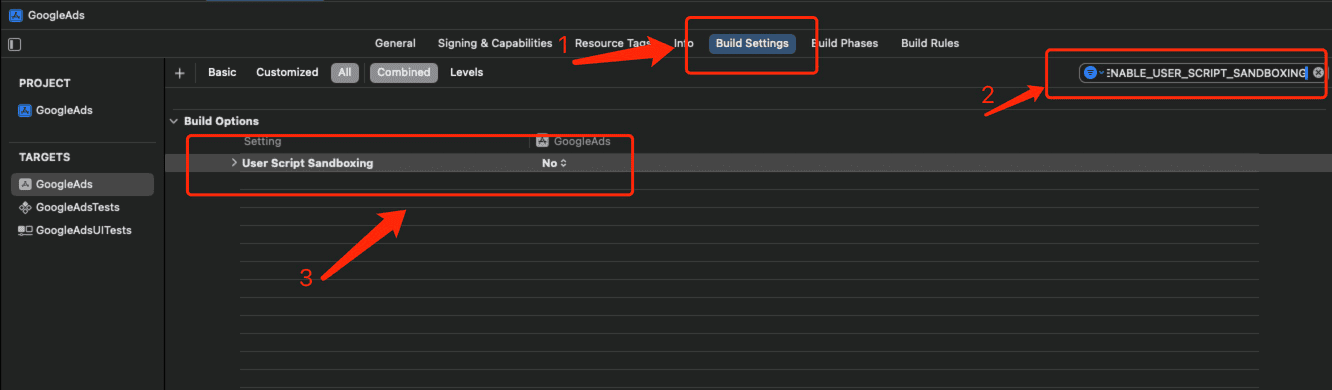Select the All filter

tap(345, 72)
